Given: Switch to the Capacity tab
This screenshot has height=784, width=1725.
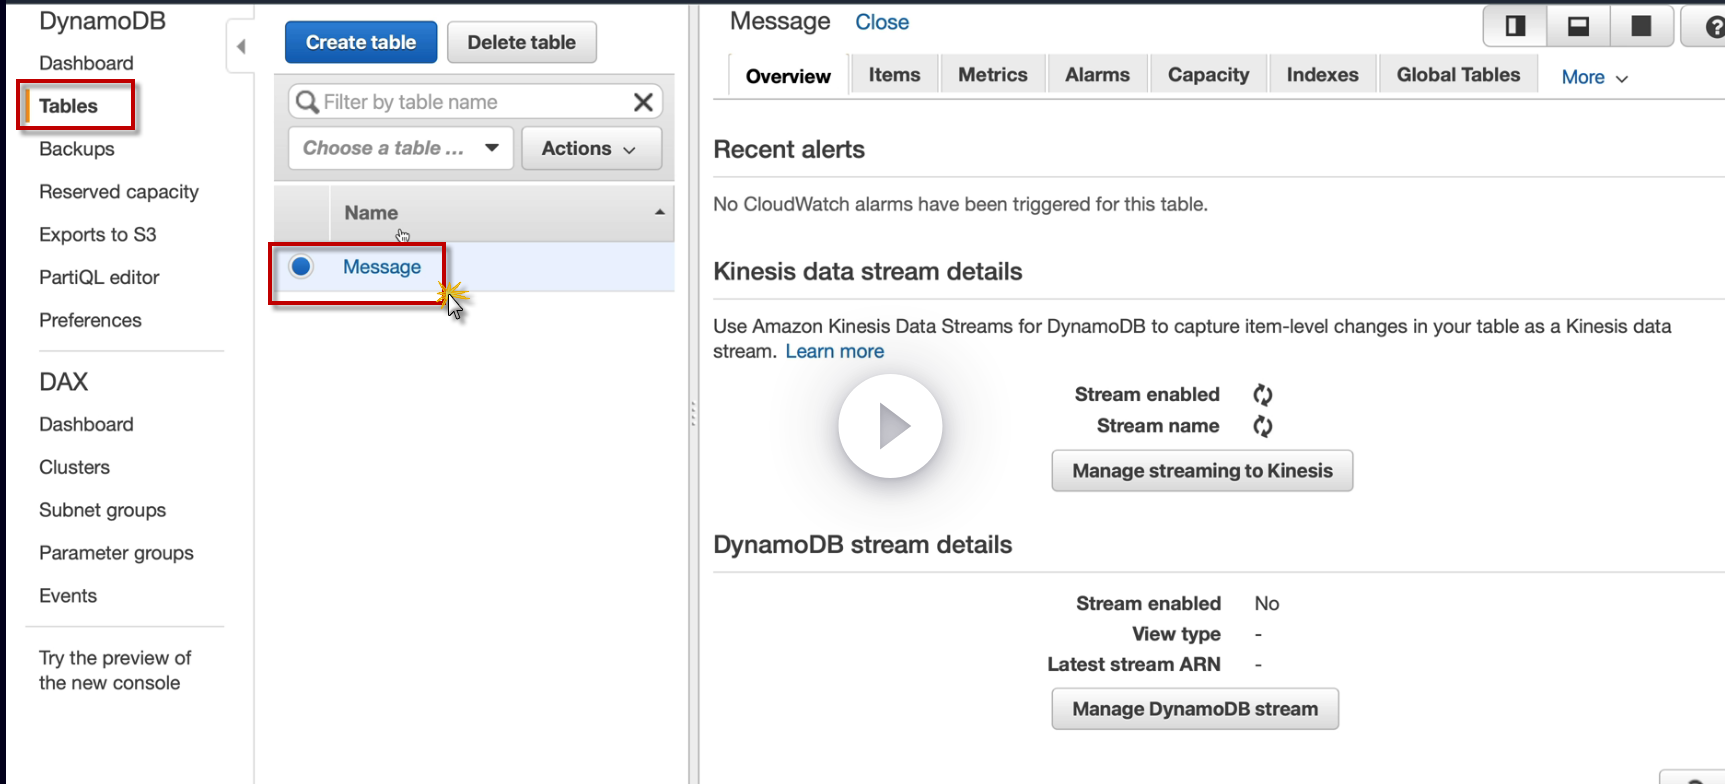Looking at the screenshot, I should (1208, 75).
